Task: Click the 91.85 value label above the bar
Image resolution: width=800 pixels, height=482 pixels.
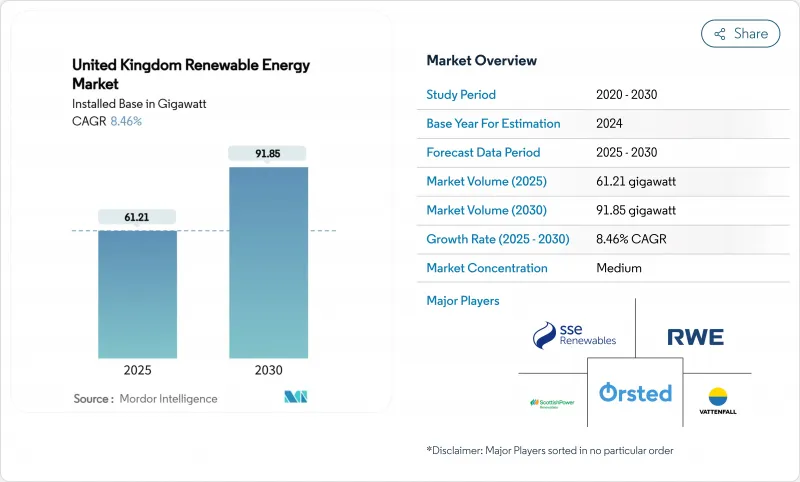Action: [x=268, y=152]
